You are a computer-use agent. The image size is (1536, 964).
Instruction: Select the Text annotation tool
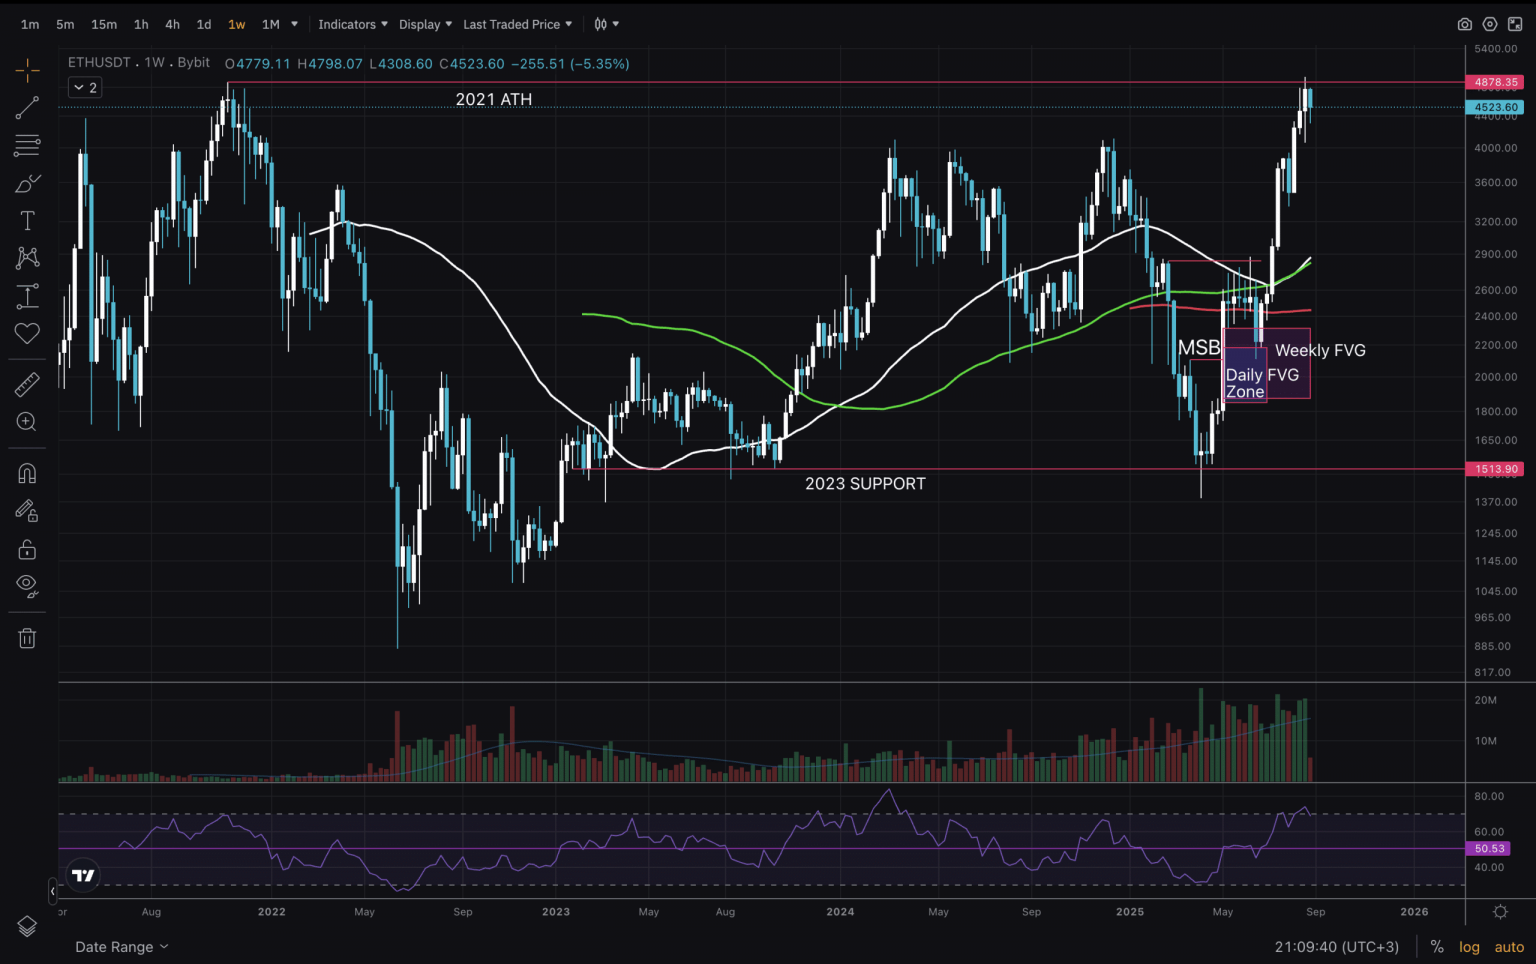coord(27,220)
